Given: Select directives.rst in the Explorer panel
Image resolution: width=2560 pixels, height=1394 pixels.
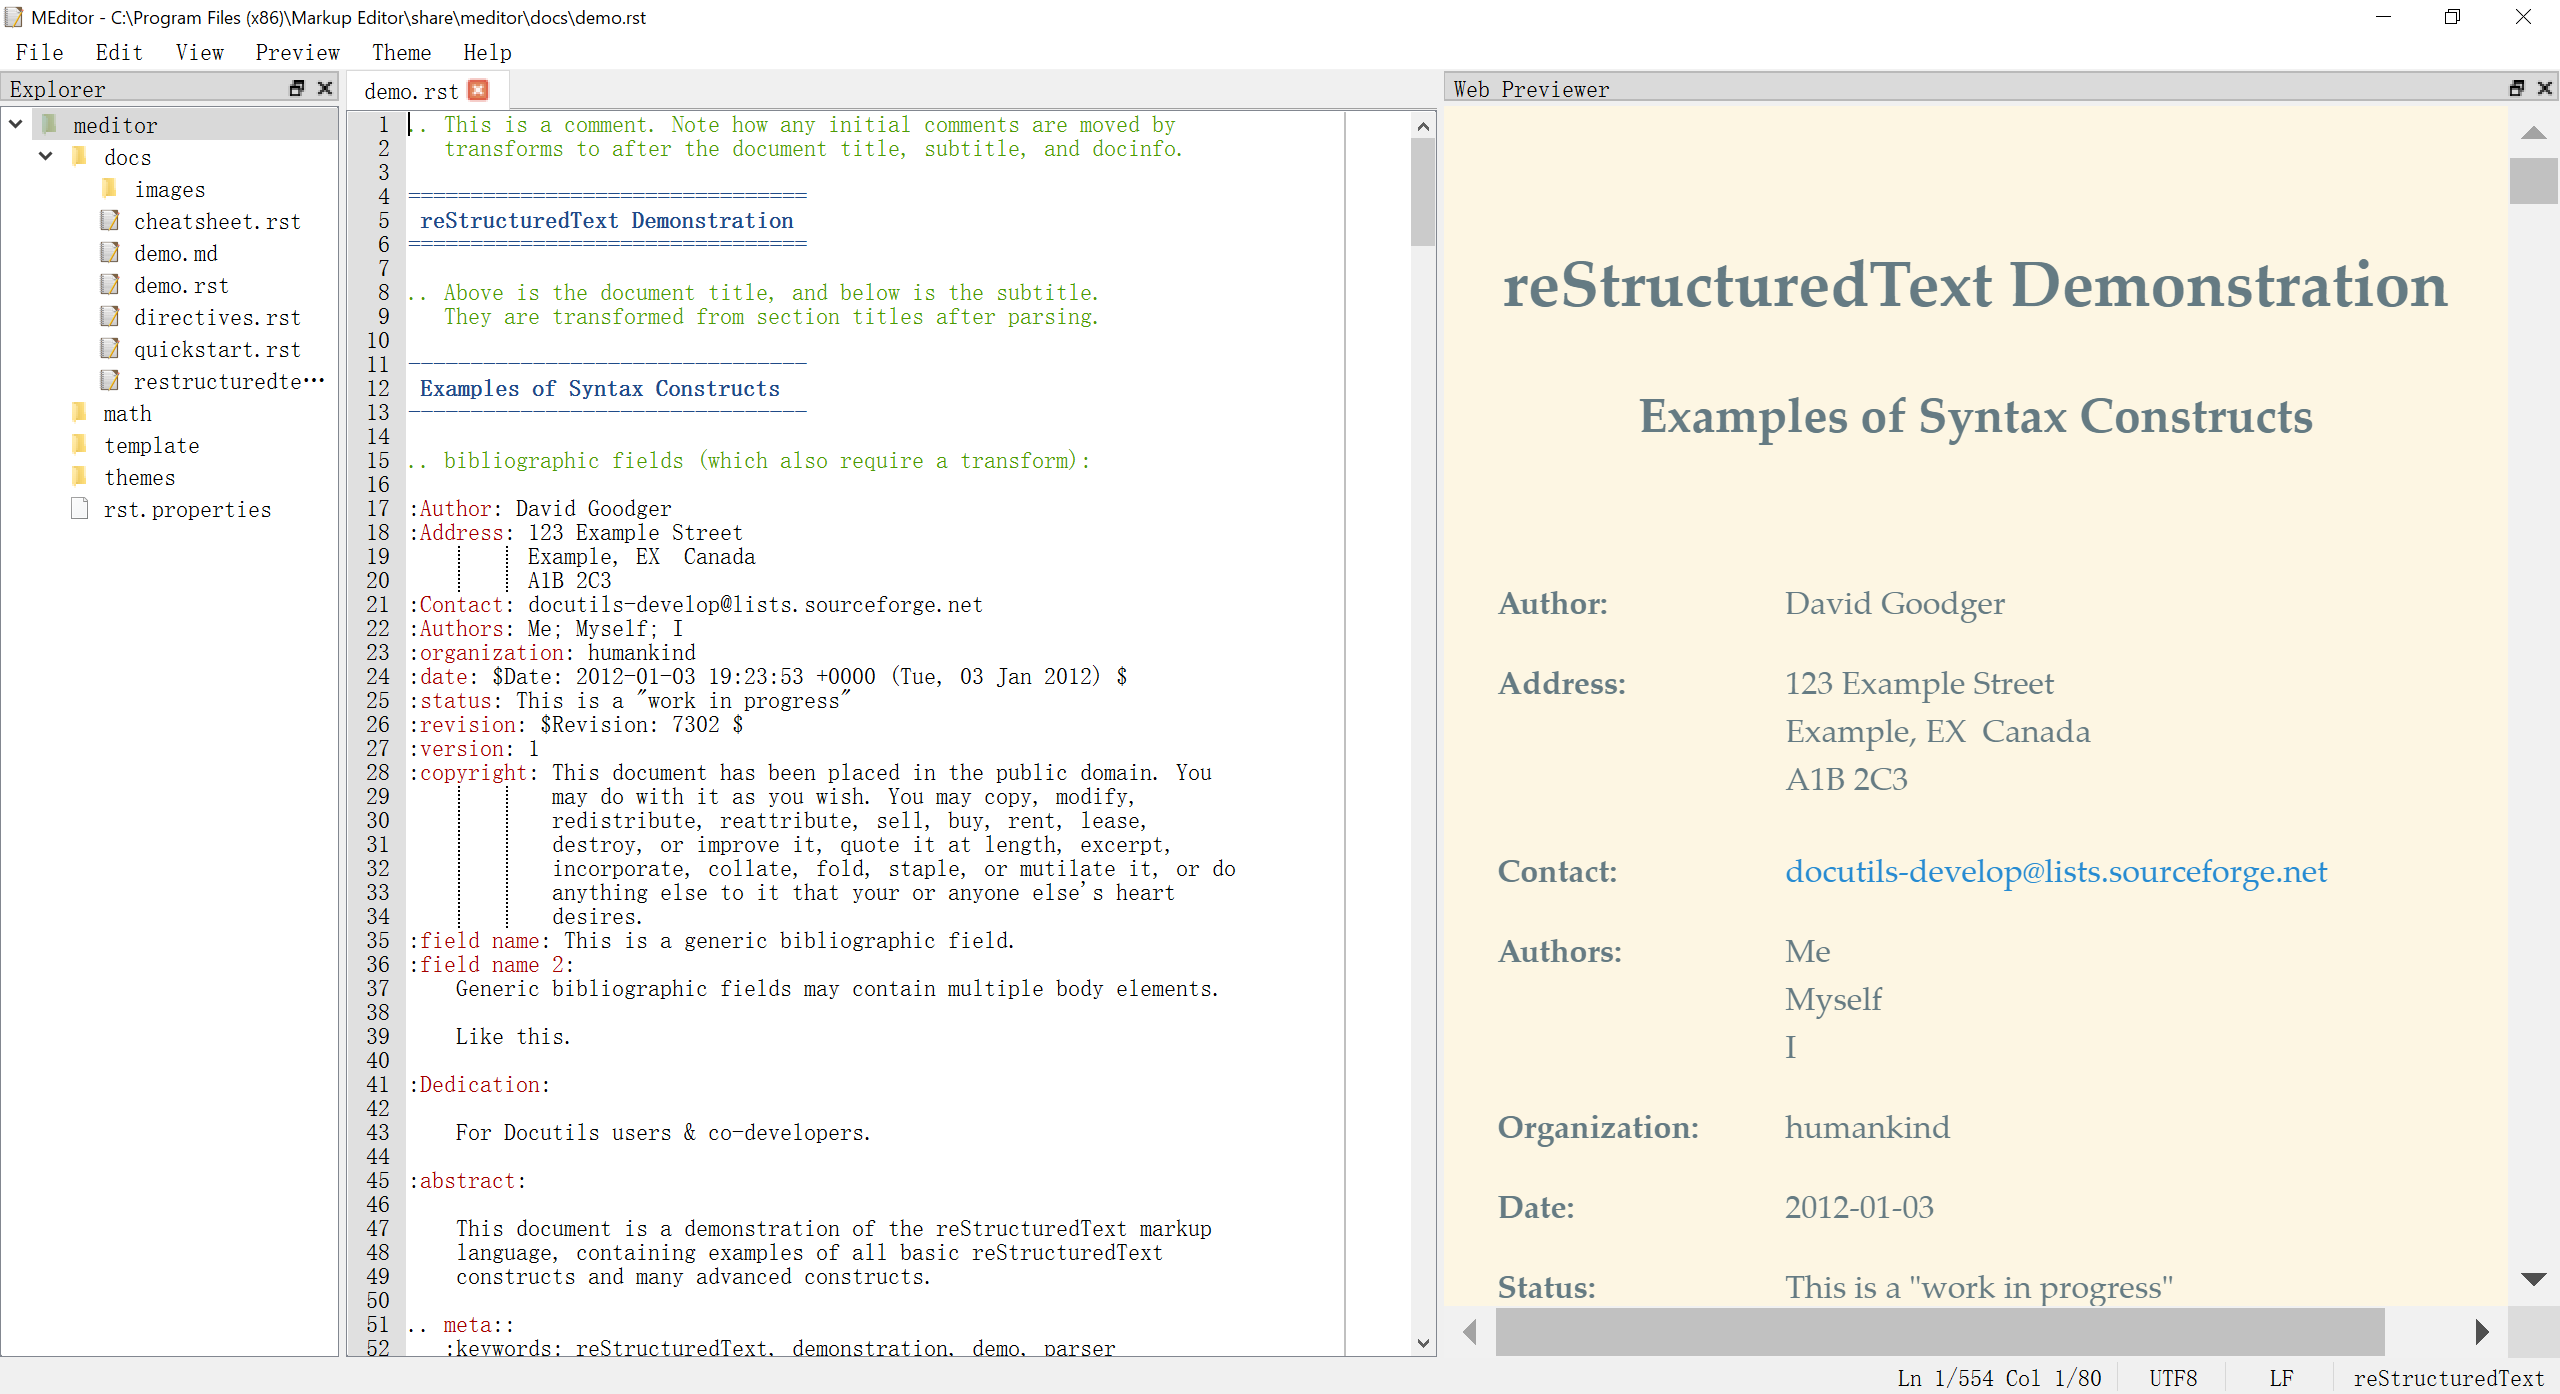Looking at the screenshot, I should click(x=216, y=316).
